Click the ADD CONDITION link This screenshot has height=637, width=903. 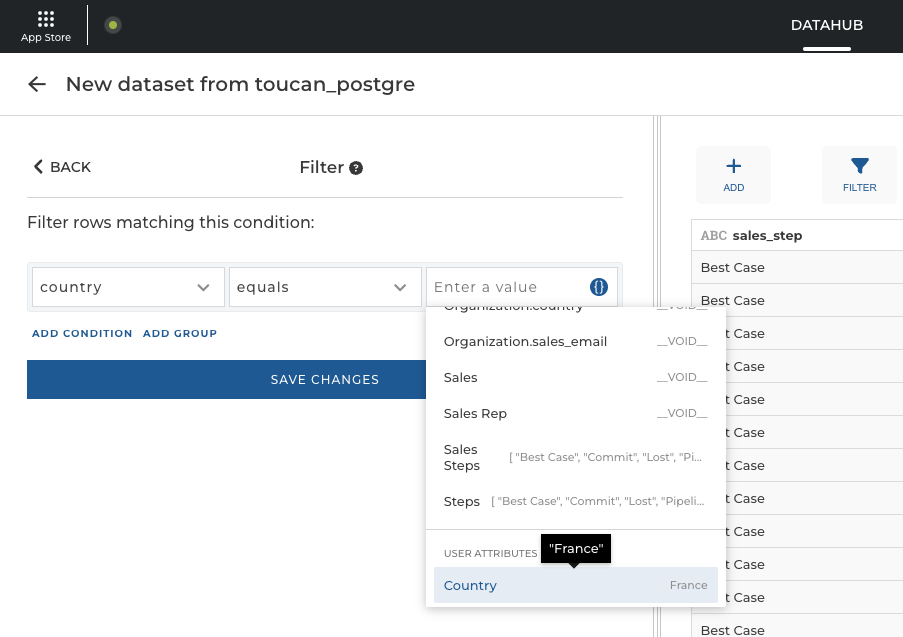click(82, 333)
